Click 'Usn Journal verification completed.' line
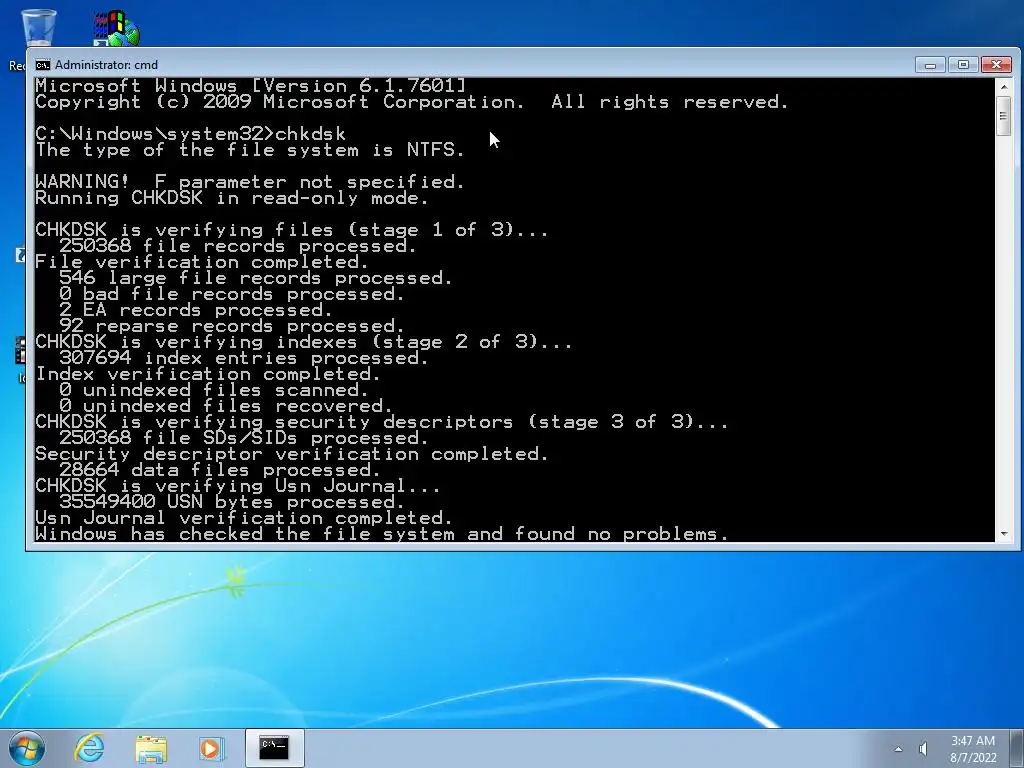This screenshot has width=1024, height=768. point(244,518)
